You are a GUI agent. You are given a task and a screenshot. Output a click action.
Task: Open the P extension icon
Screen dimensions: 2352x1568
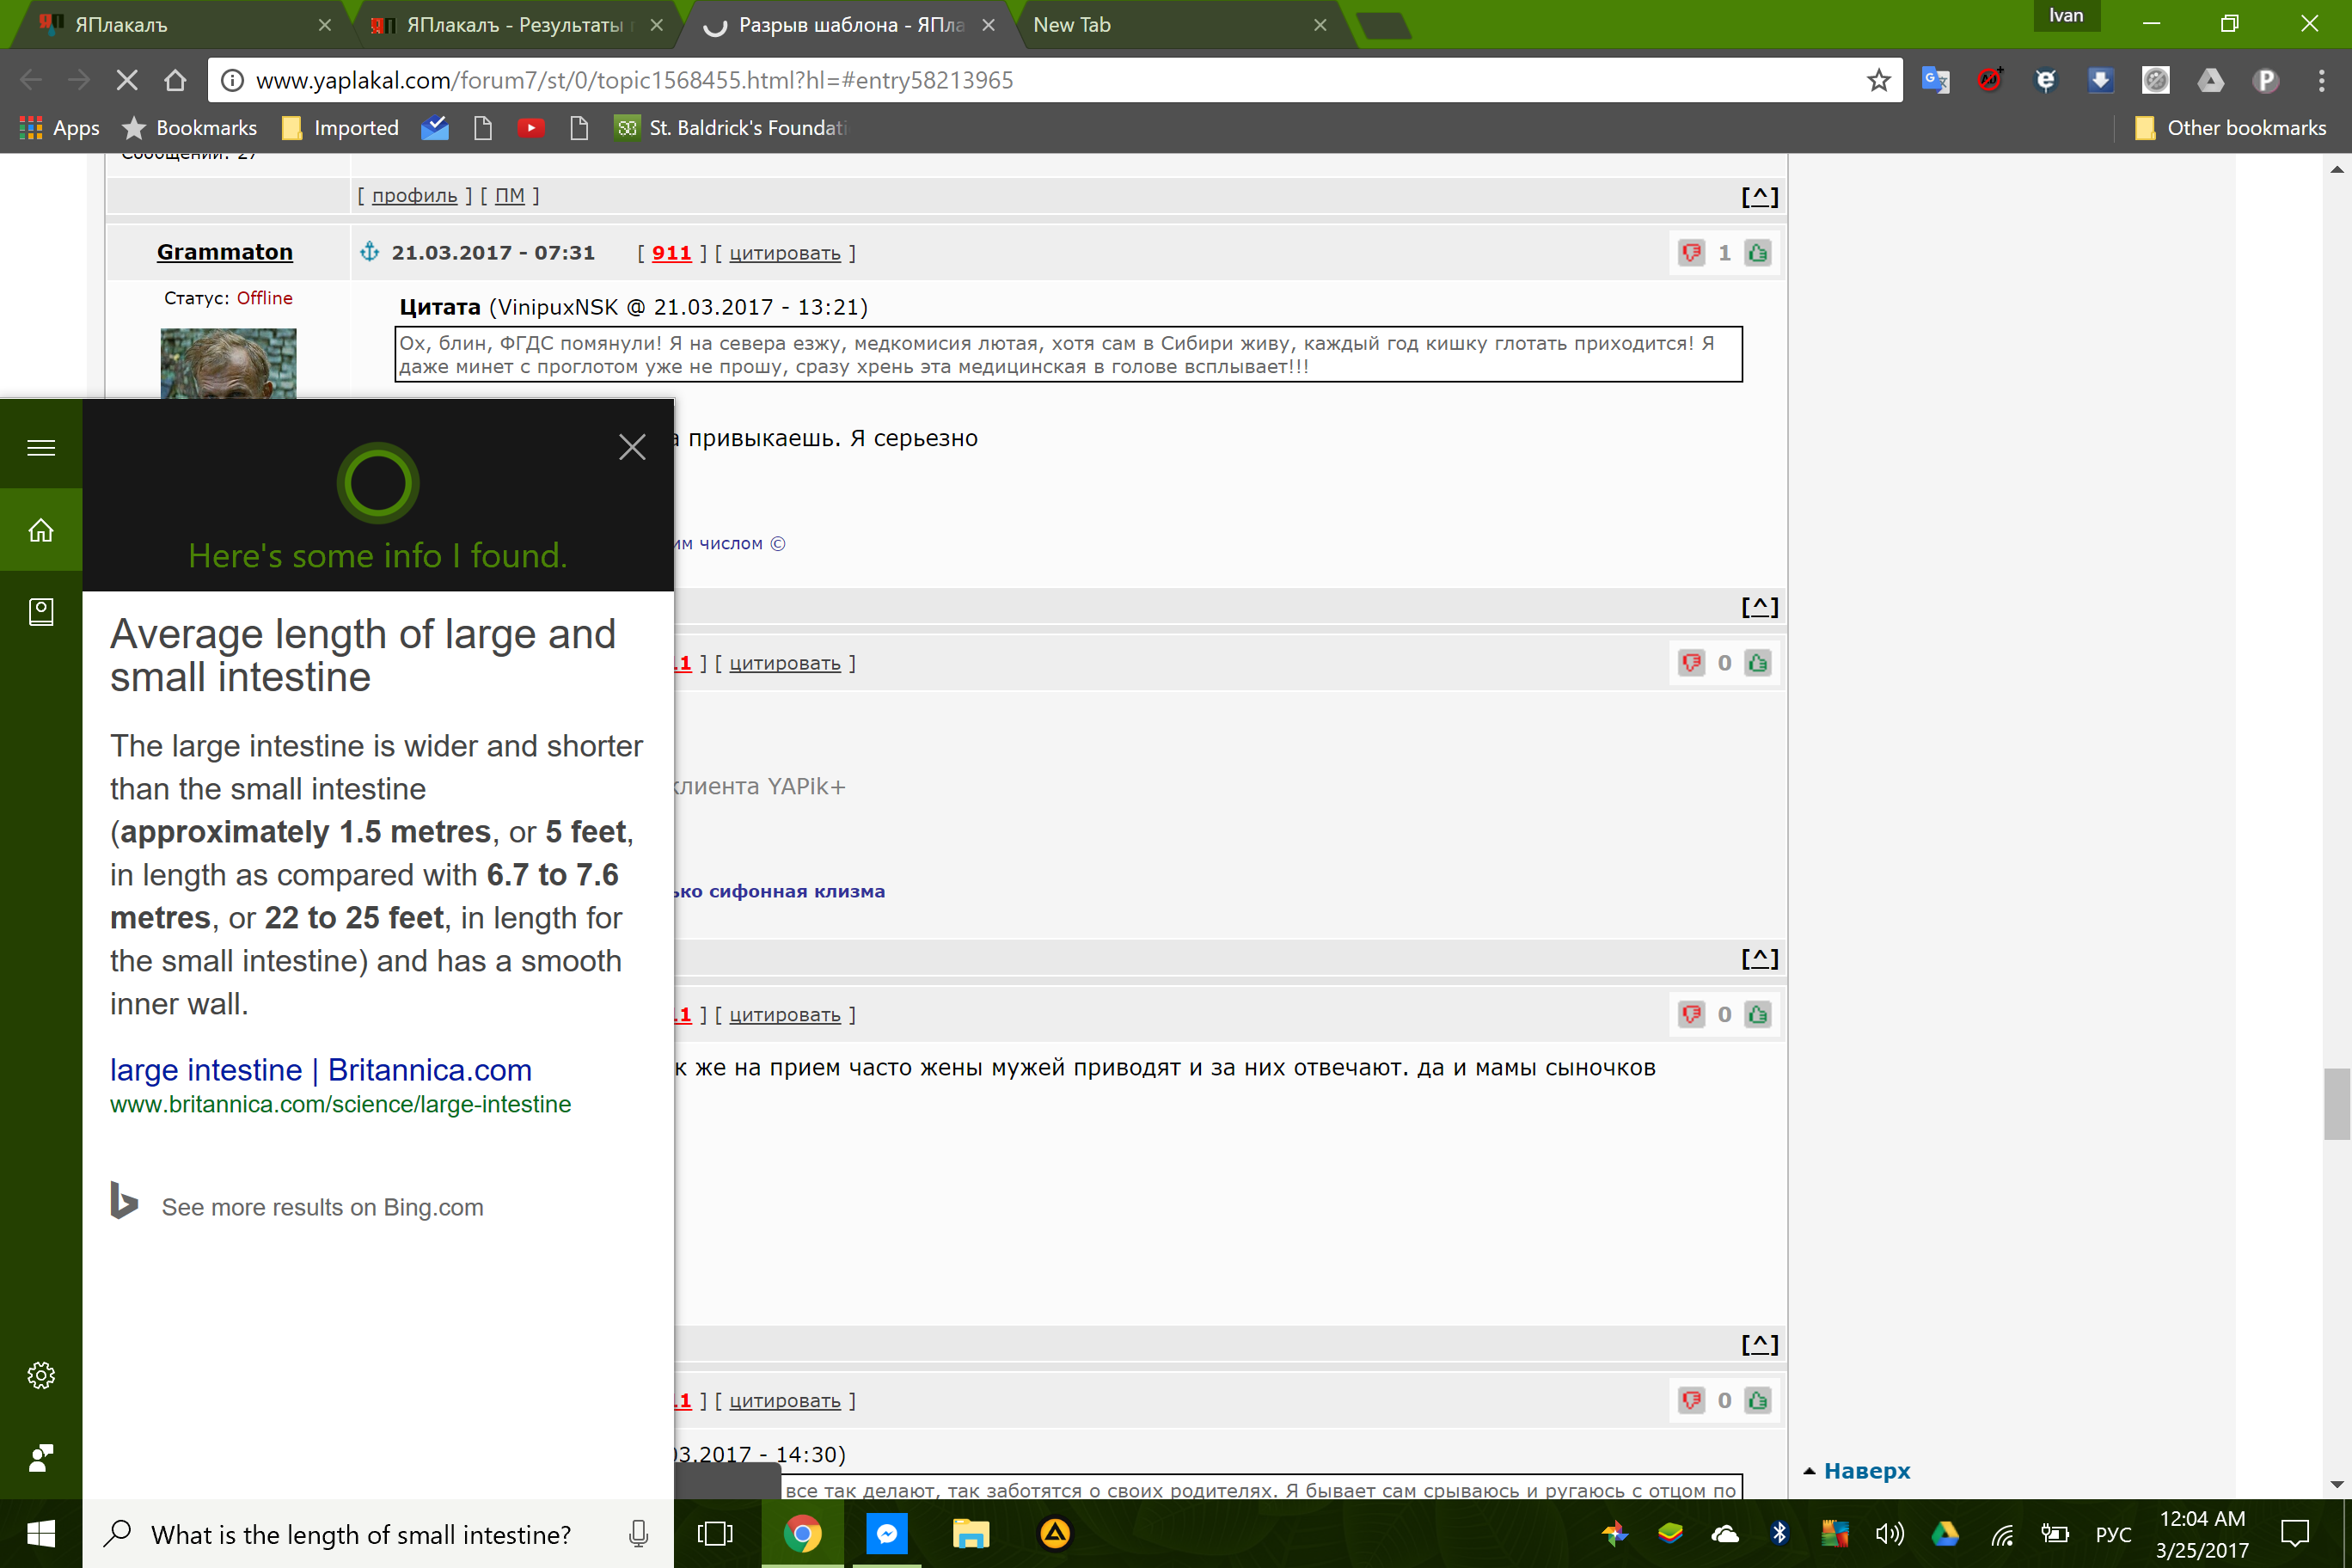[x=2265, y=80]
